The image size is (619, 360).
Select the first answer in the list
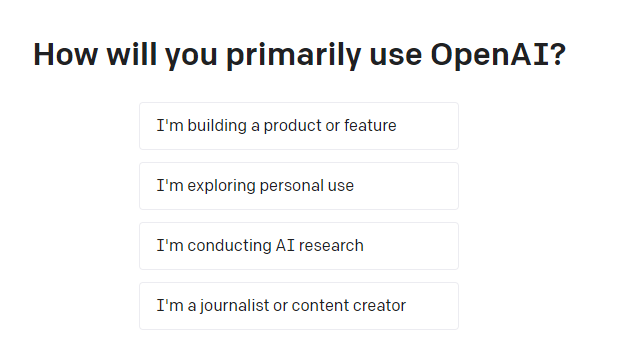click(299, 126)
